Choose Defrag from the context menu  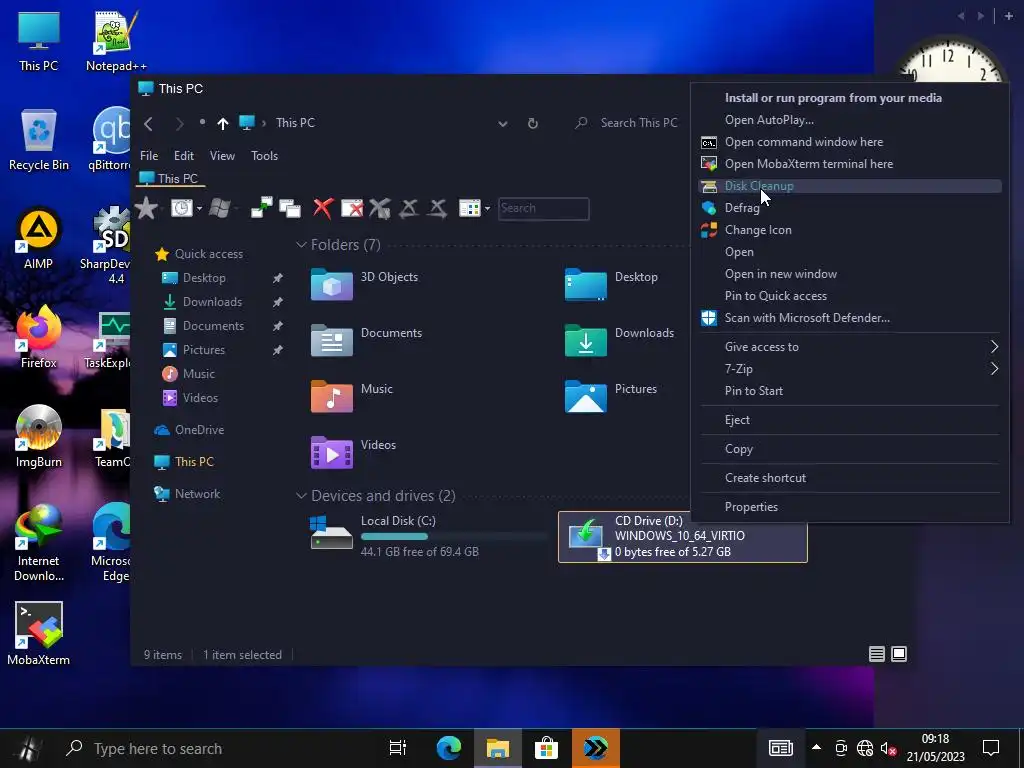point(850,208)
